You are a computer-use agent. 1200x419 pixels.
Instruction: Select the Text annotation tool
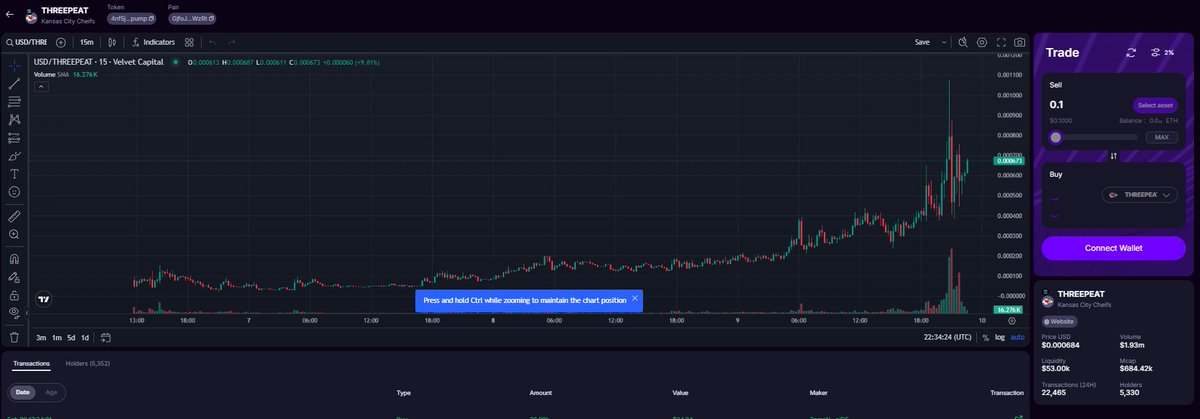tap(14, 174)
